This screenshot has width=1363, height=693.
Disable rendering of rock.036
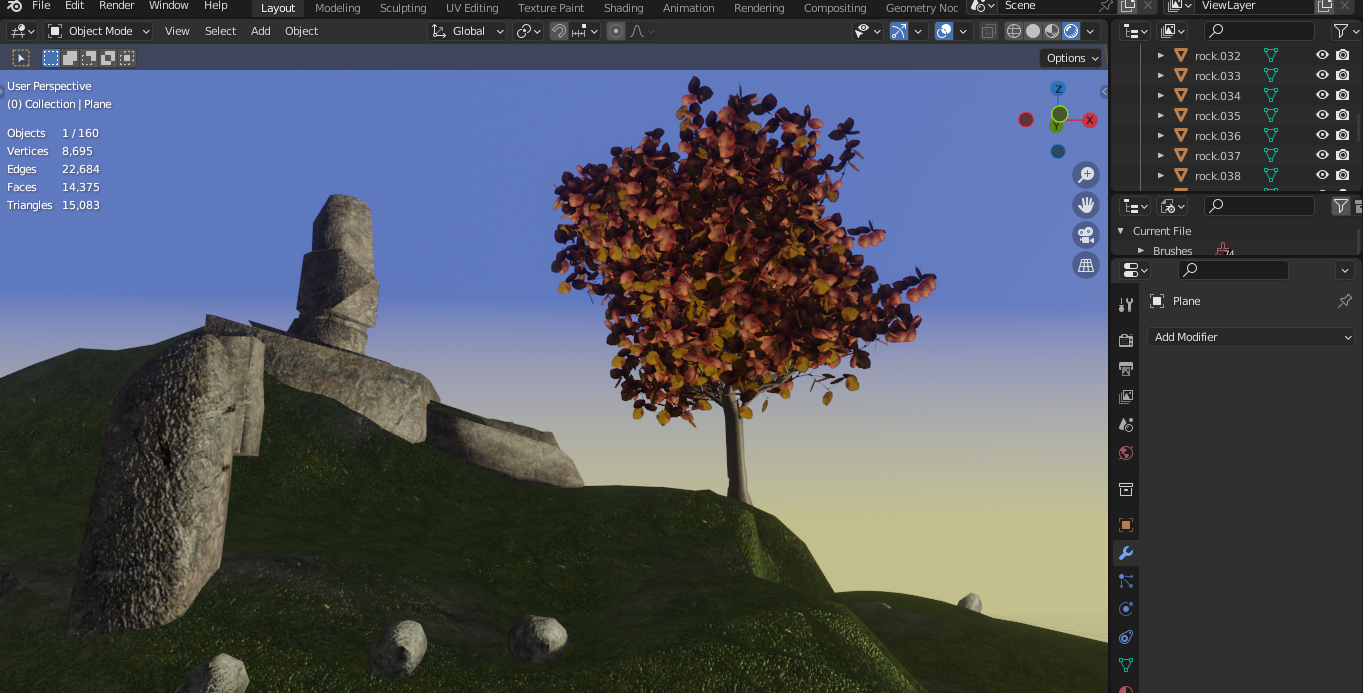point(1343,136)
